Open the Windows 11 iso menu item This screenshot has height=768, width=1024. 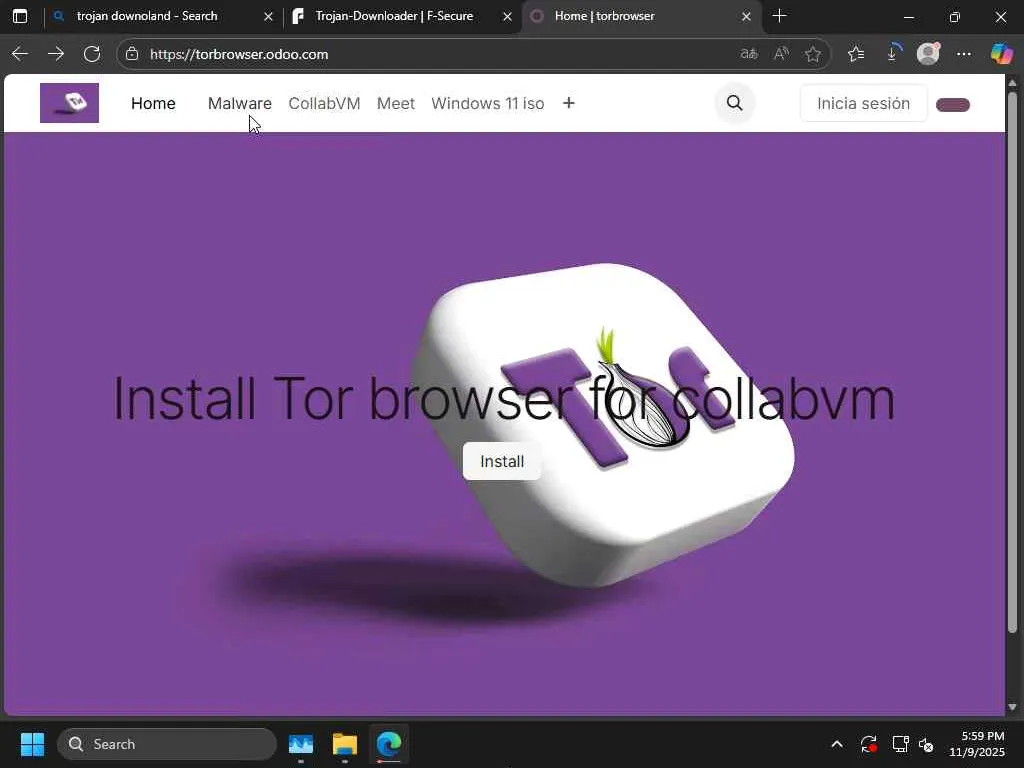(x=487, y=103)
